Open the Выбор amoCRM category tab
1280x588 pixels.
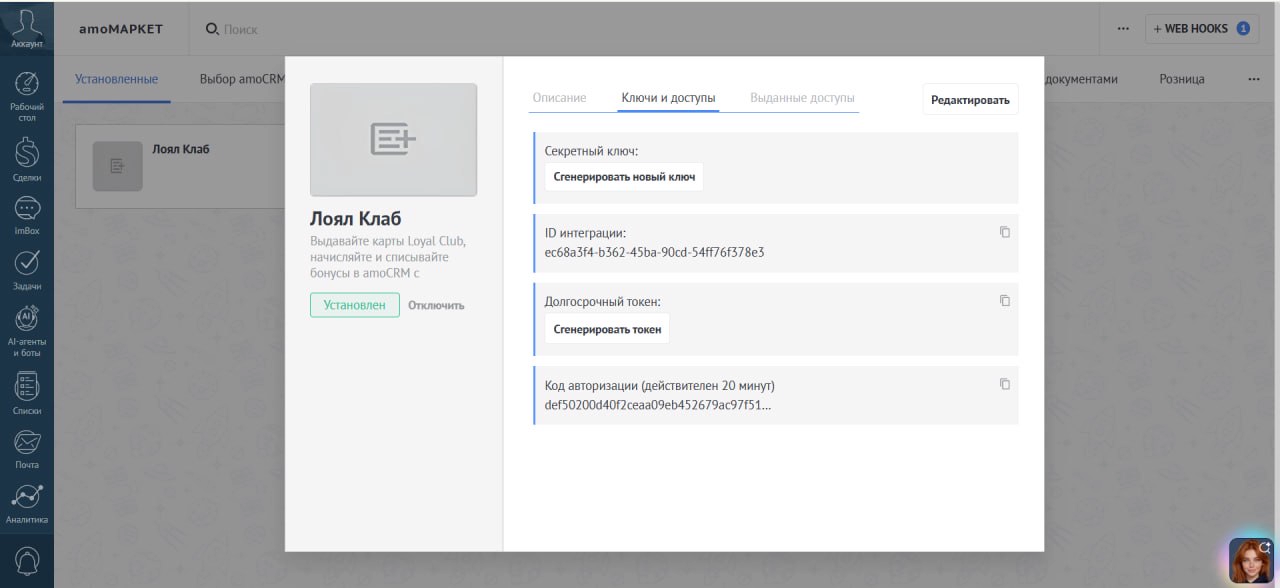[x=242, y=79]
